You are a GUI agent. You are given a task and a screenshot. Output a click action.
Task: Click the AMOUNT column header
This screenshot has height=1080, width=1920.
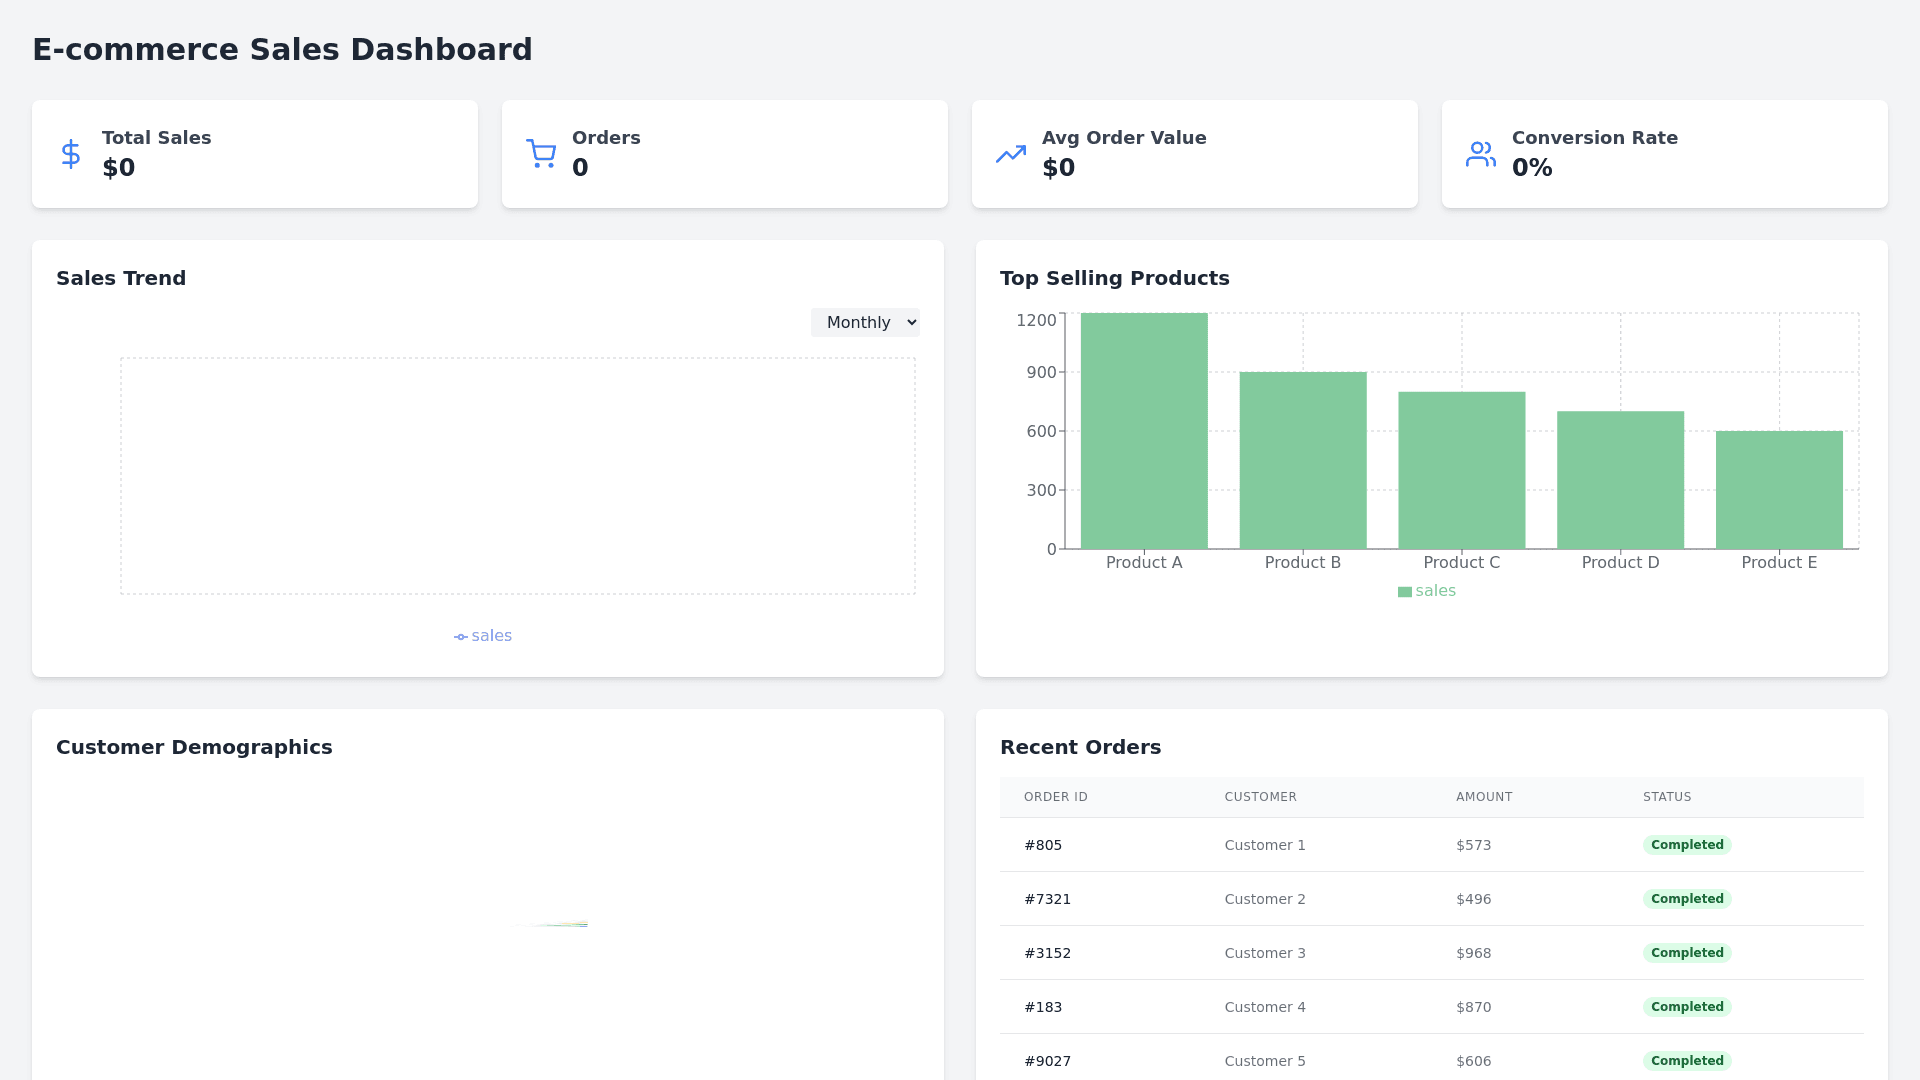(x=1484, y=797)
